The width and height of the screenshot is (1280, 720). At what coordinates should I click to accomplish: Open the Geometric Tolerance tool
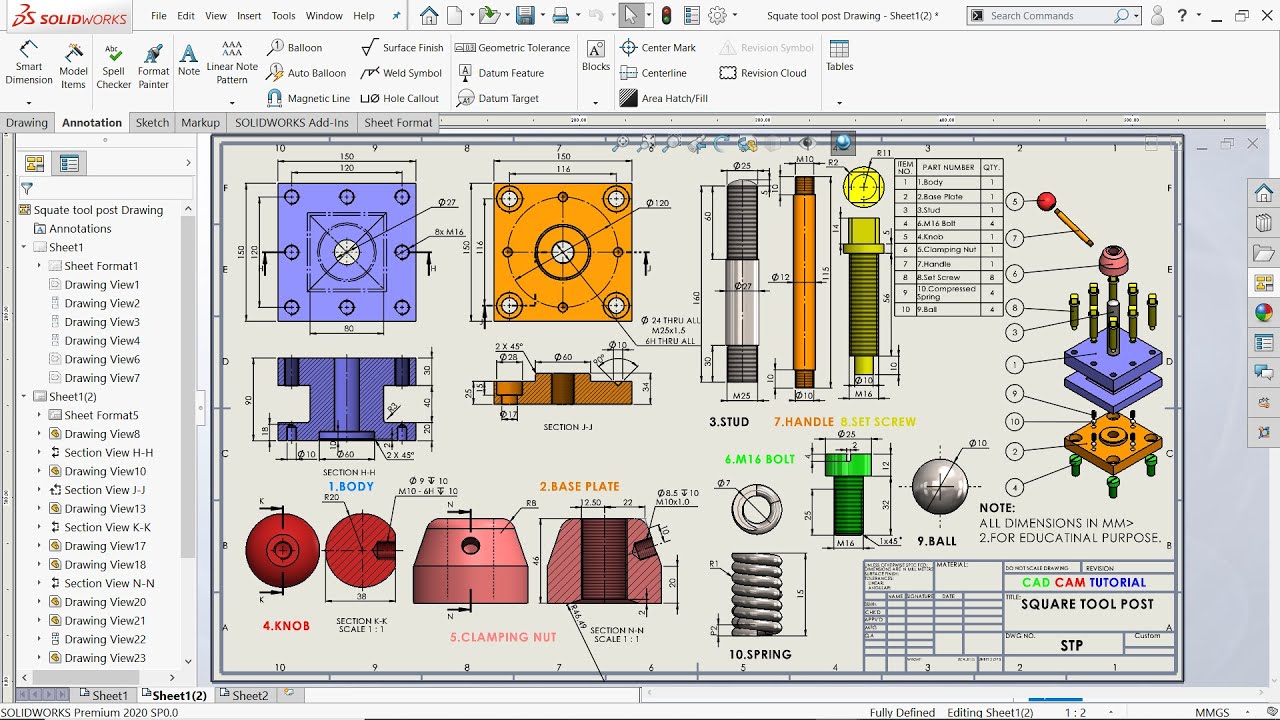tap(513, 47)
